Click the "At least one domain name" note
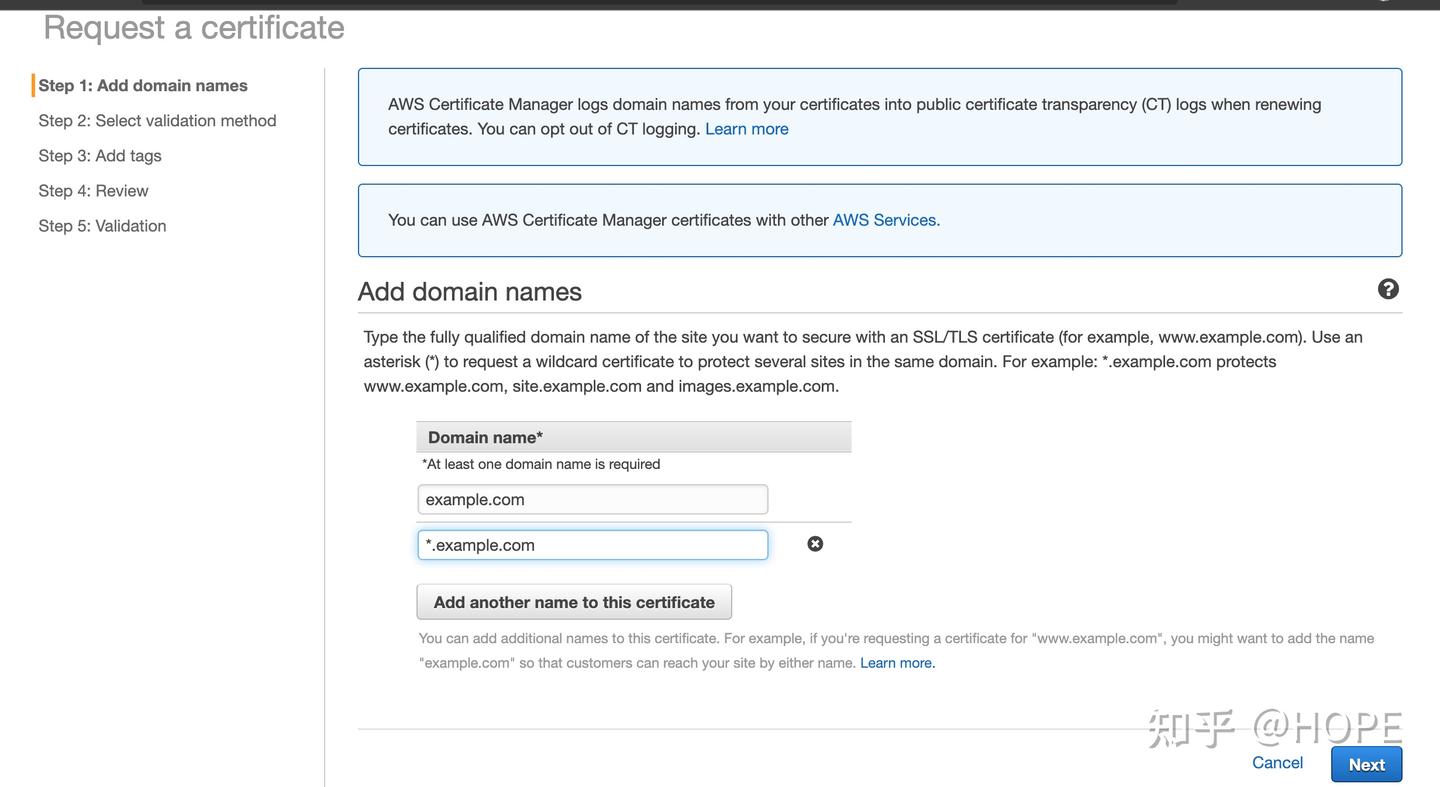 pyautogui.click(x=541, y=464)
